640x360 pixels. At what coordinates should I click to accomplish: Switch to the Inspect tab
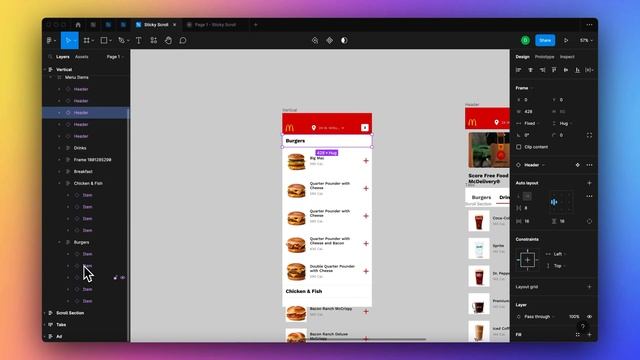click(x=567, y=57)
